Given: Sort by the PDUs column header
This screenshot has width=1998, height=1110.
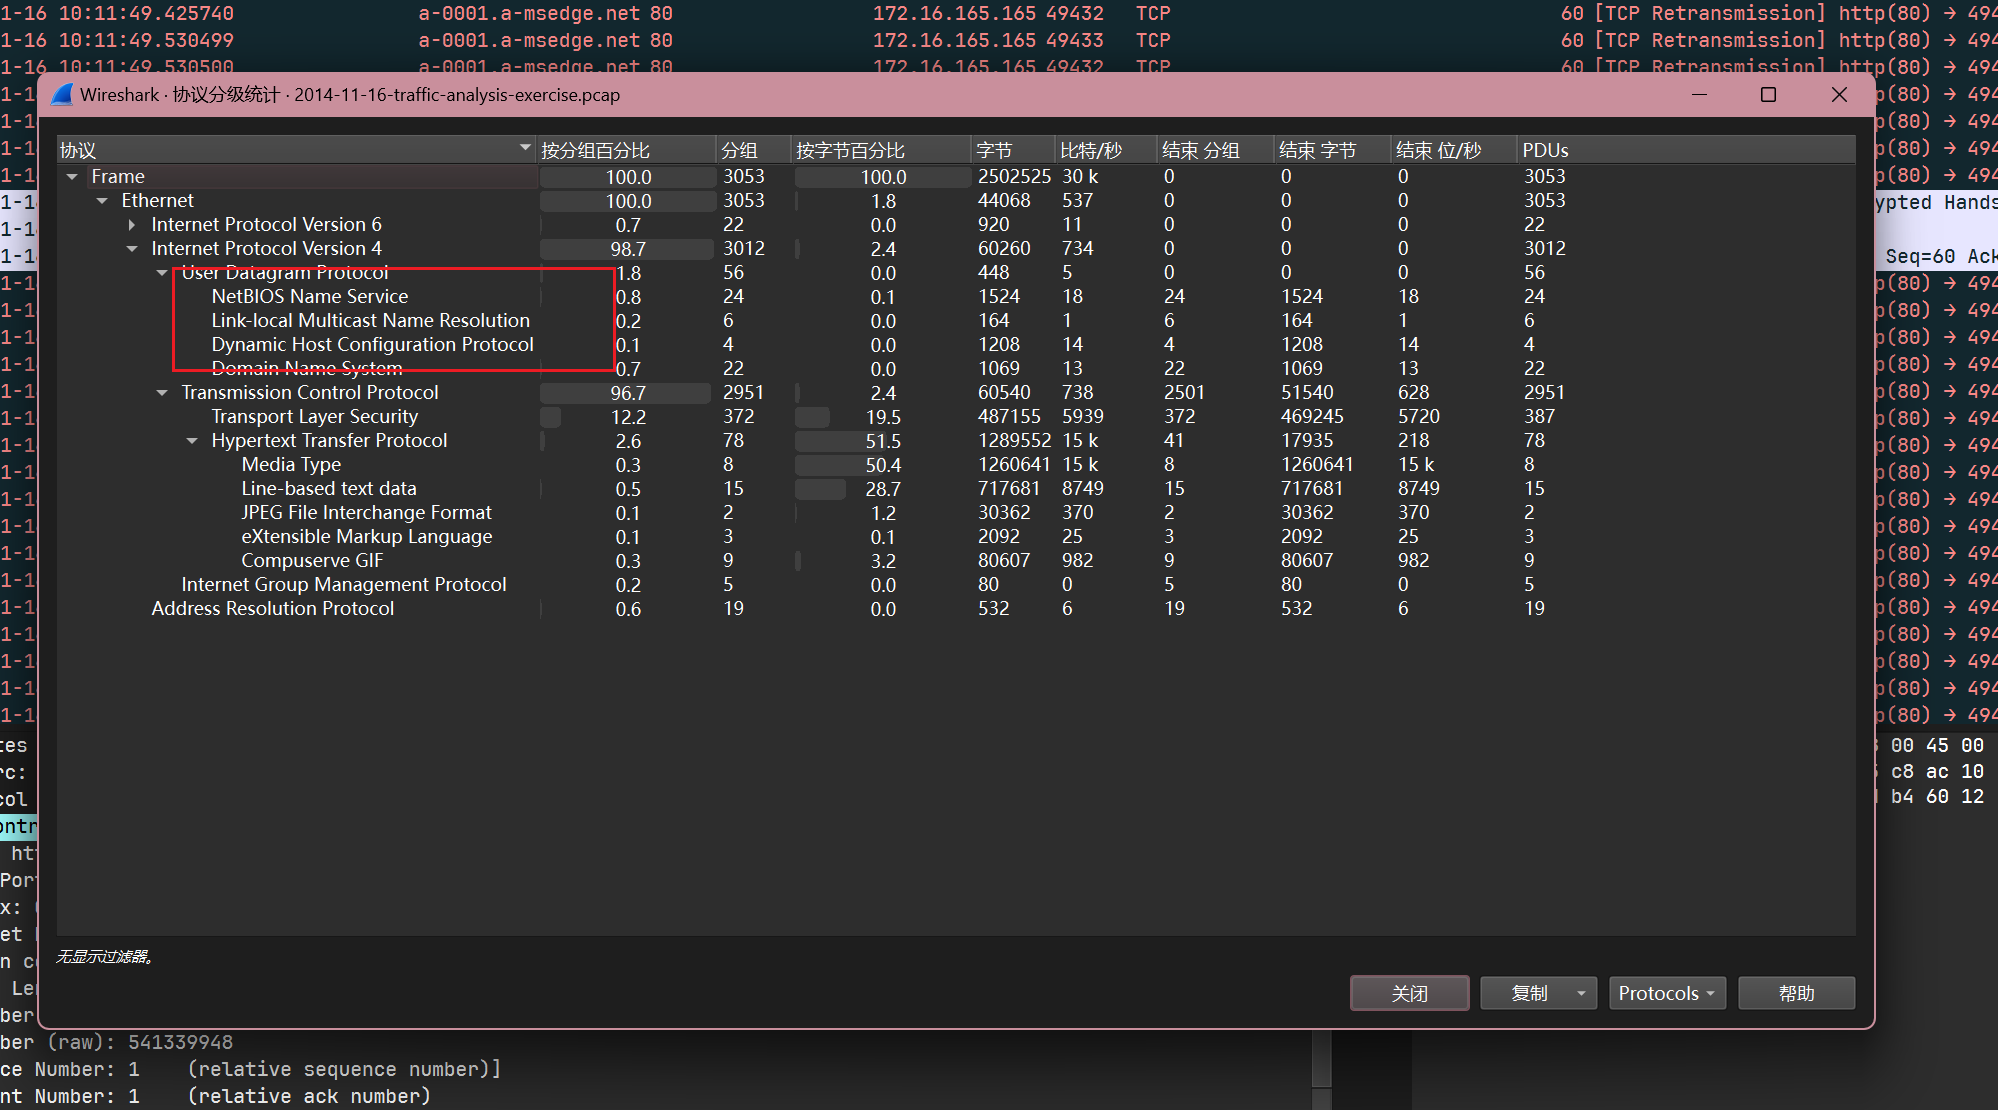Looking at the screenshot, I should click(x=1544, y=150).
